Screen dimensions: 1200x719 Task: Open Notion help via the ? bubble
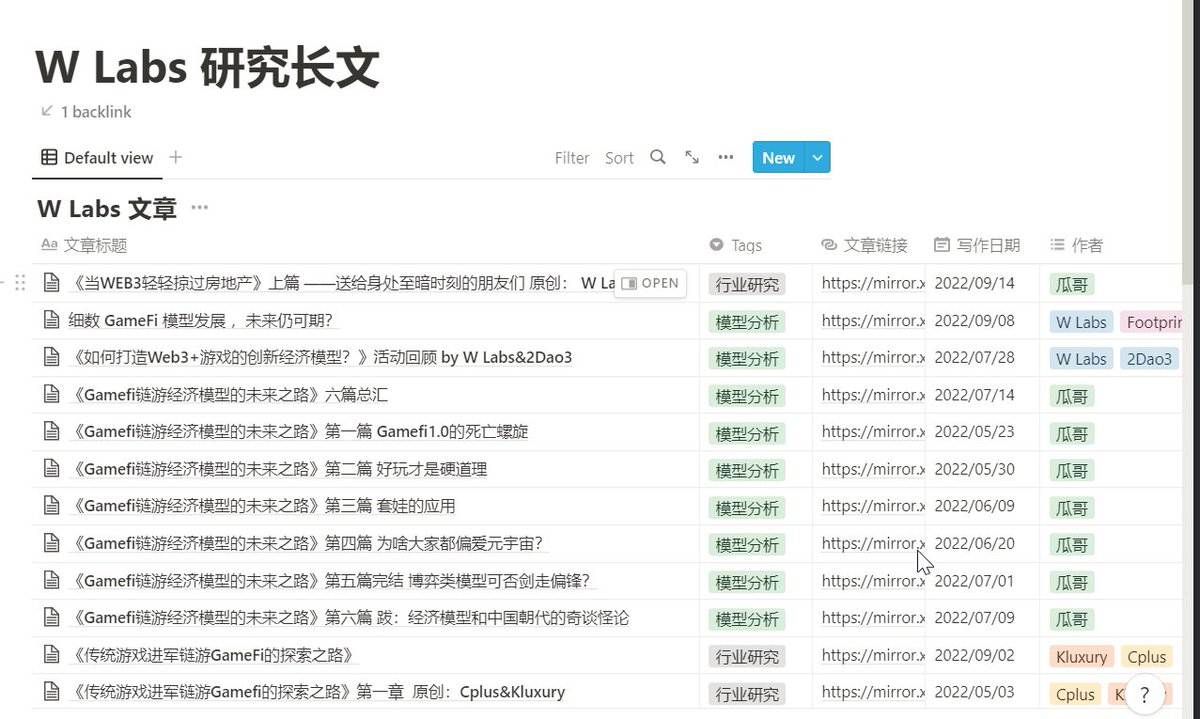pos(1144,693)
